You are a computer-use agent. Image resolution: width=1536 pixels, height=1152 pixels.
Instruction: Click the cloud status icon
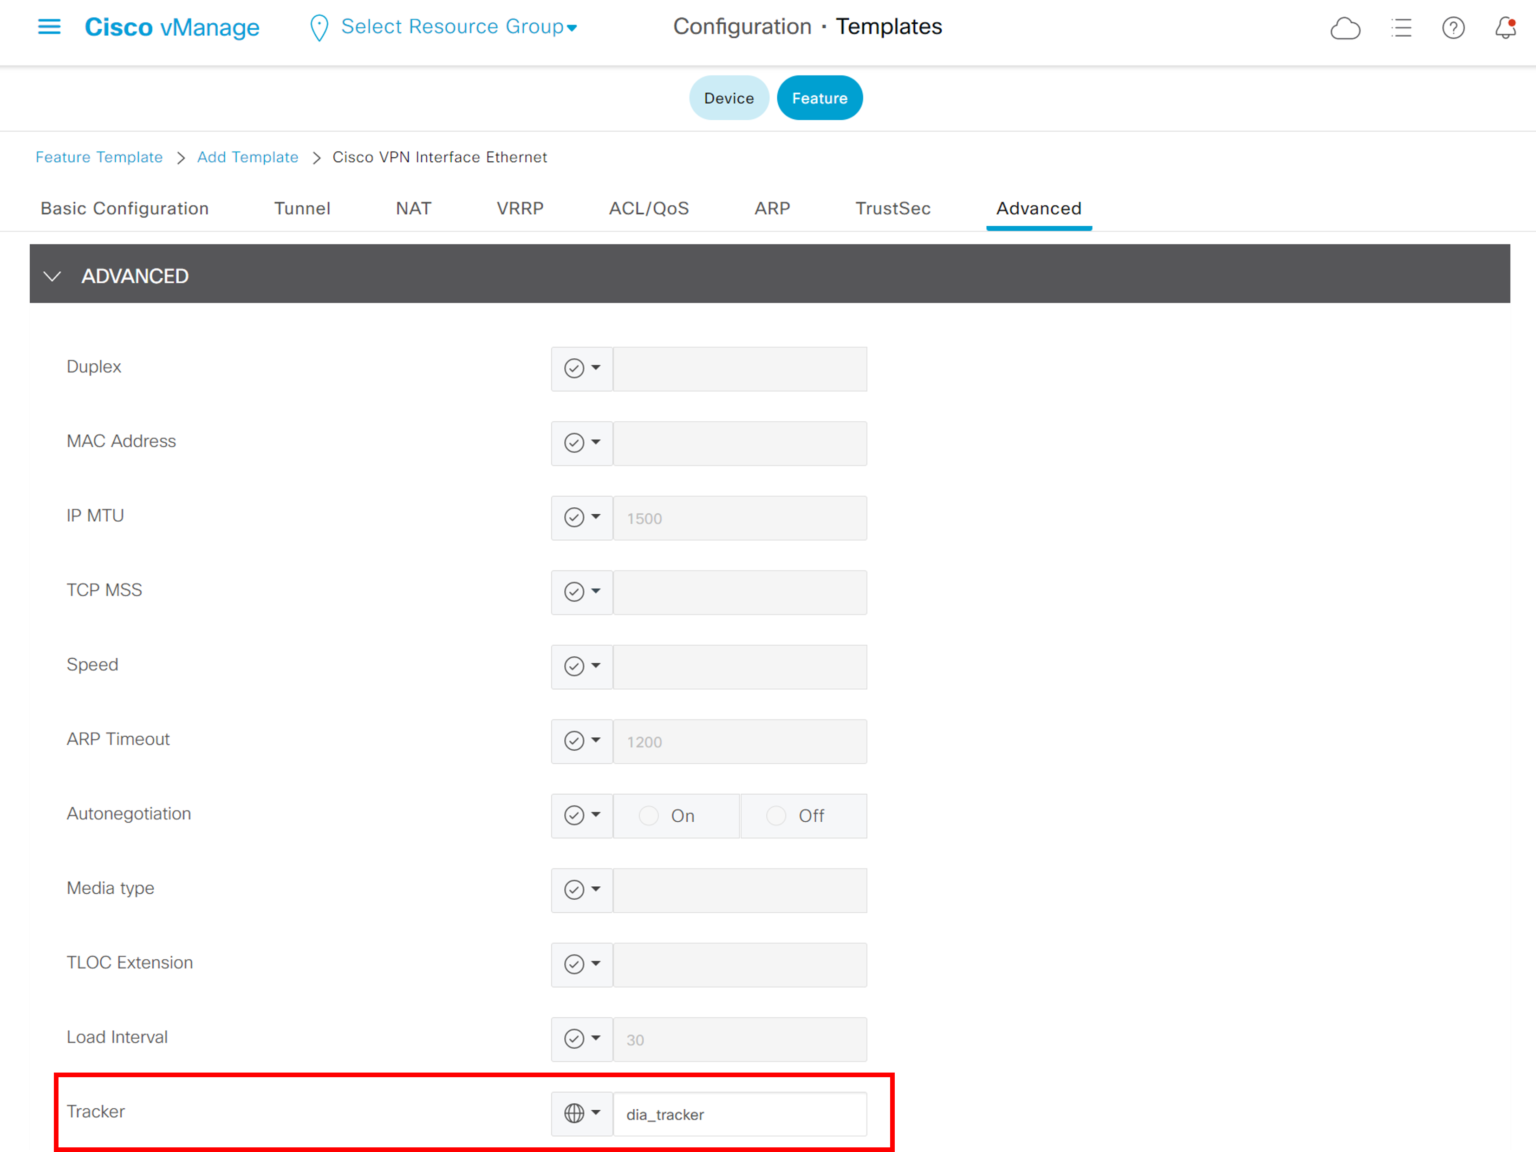tap(1345, 29)
